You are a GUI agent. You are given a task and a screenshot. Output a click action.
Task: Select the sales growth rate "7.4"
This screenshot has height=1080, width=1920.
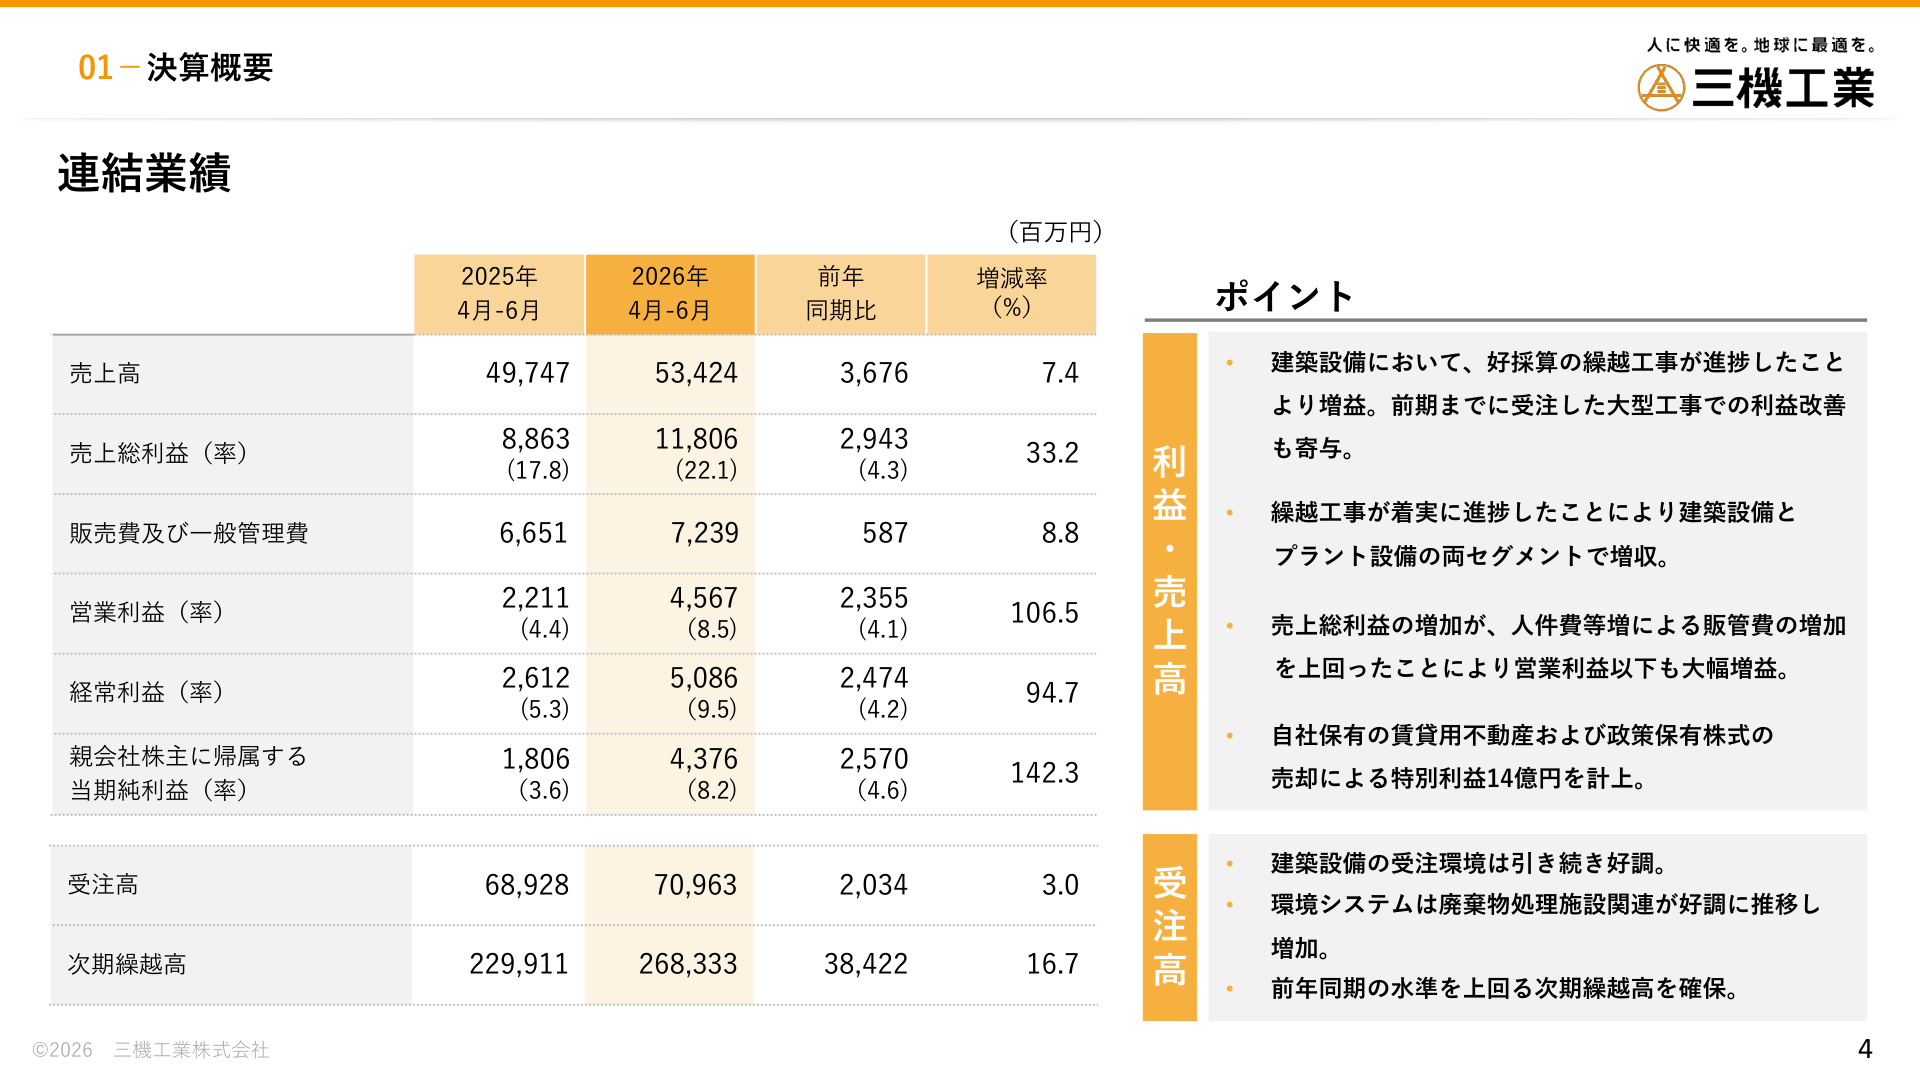pyautogui.click(x=1060, y=373)
